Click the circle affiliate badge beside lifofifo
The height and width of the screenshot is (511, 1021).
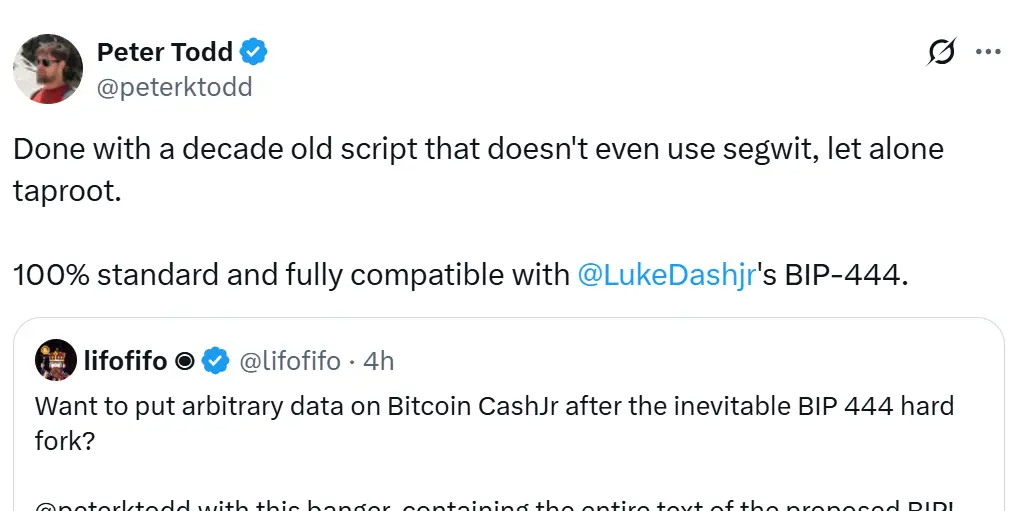click(x=185, y=361)
